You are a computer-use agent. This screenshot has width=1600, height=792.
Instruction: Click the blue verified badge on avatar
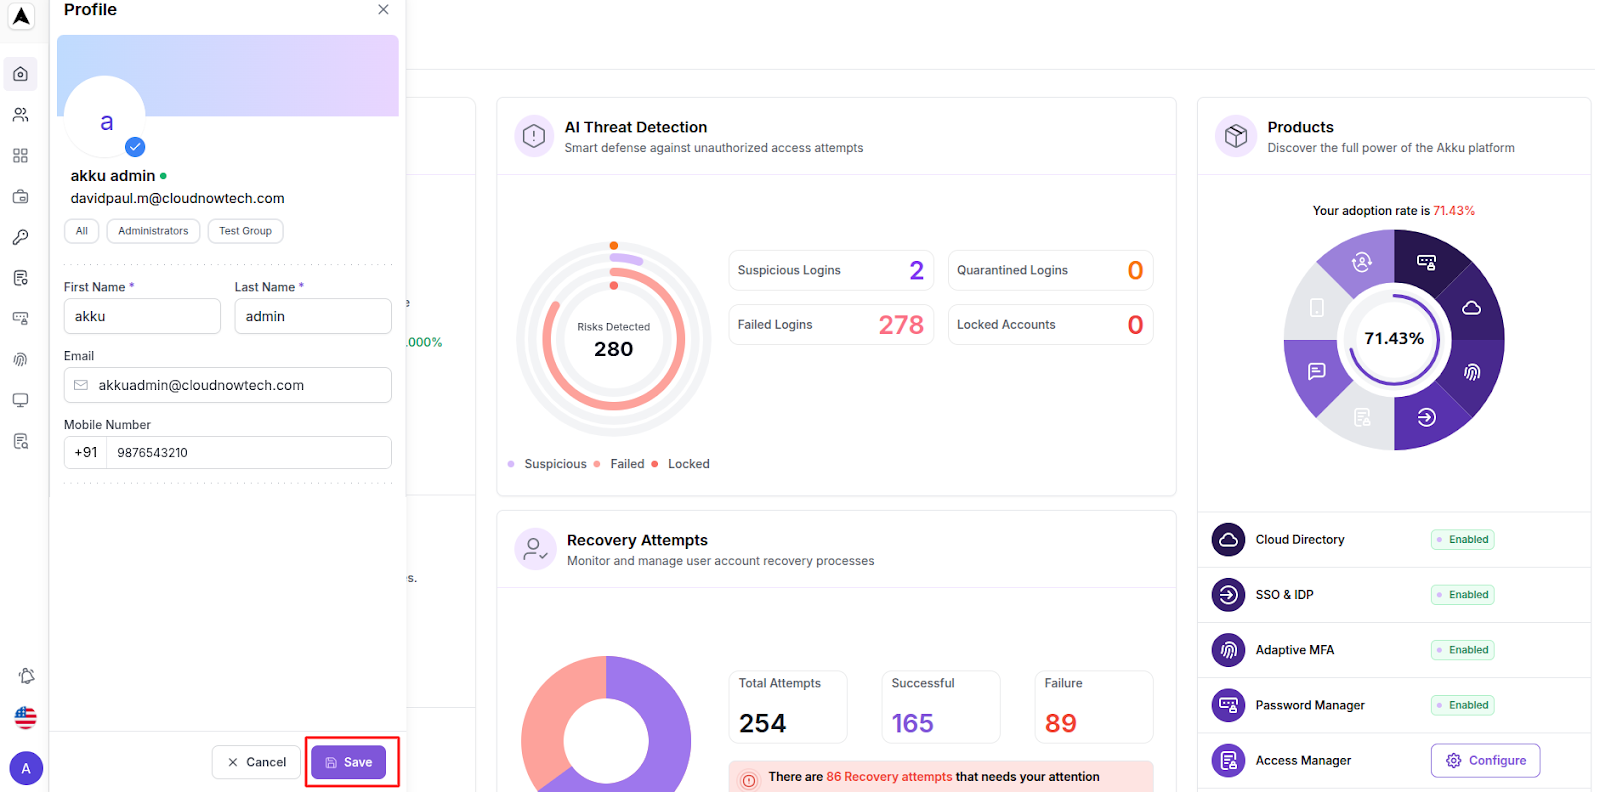[x=135, y=147]
